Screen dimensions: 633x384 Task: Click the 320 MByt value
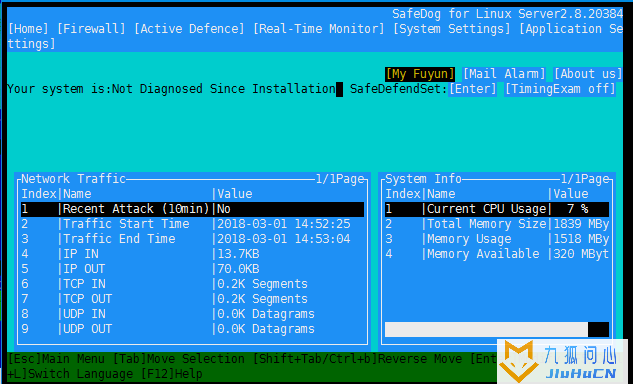[581, 254]
